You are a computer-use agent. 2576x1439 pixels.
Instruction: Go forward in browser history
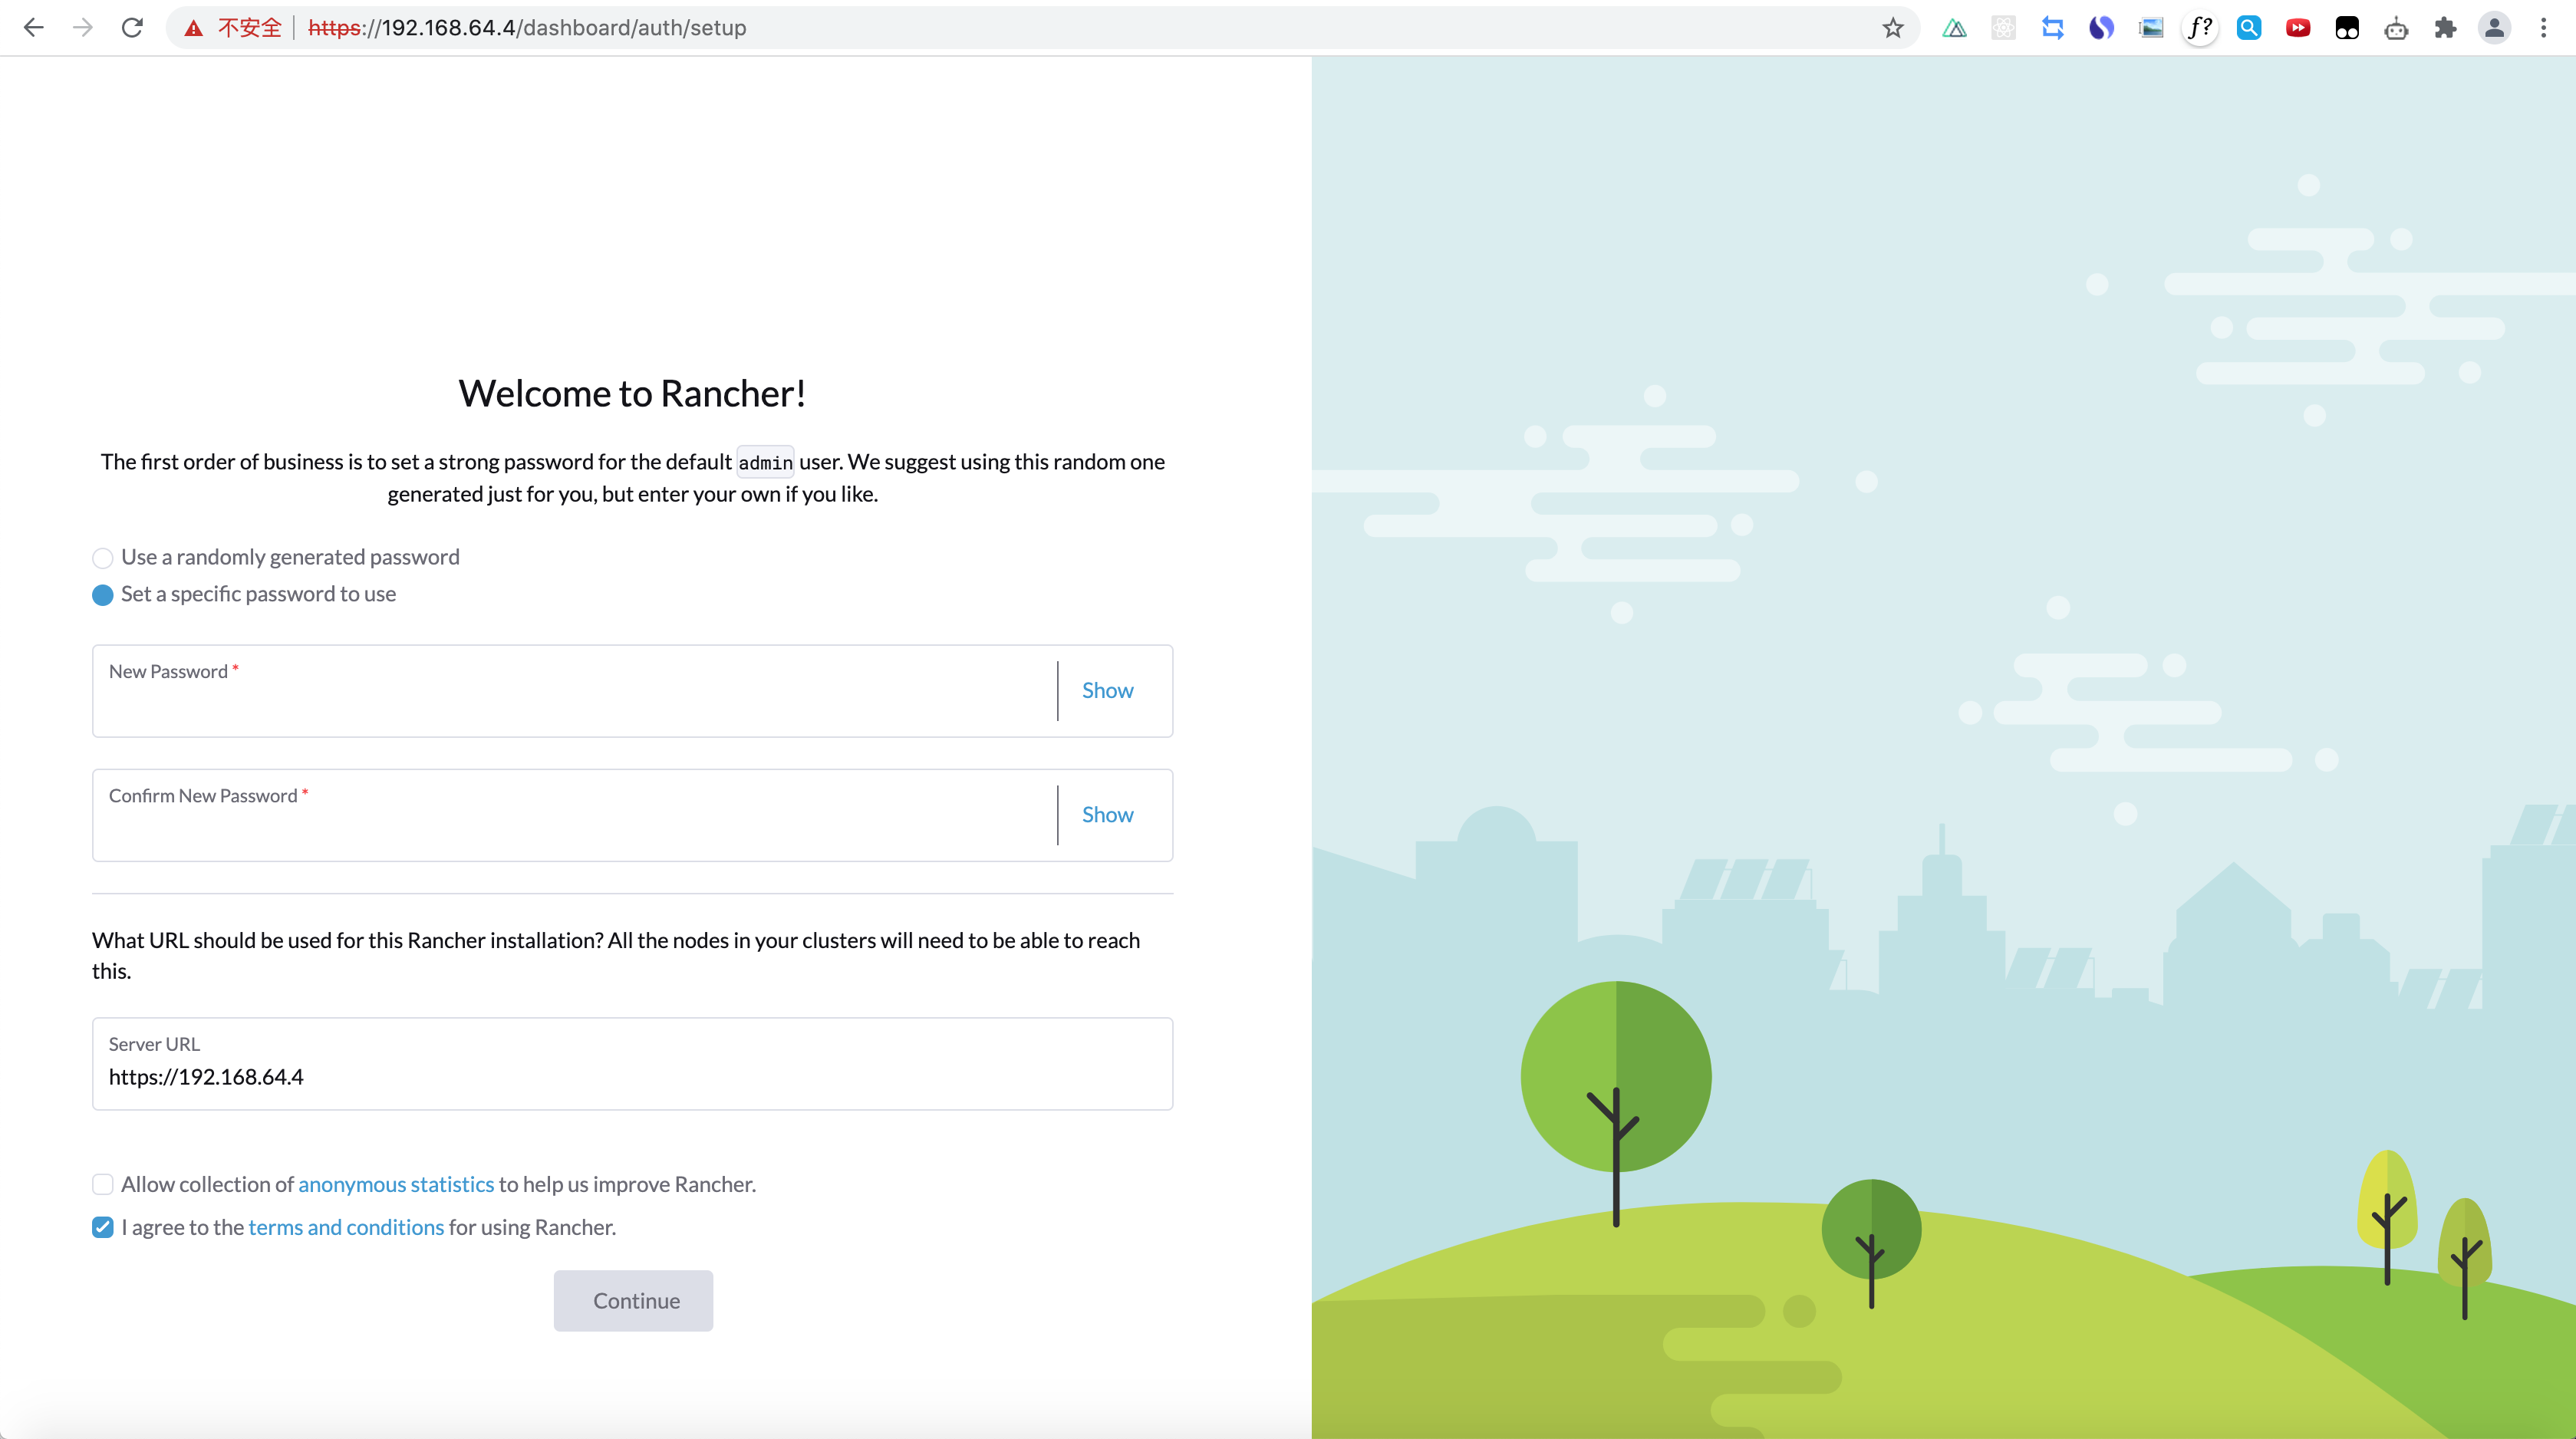coord(83,28)
